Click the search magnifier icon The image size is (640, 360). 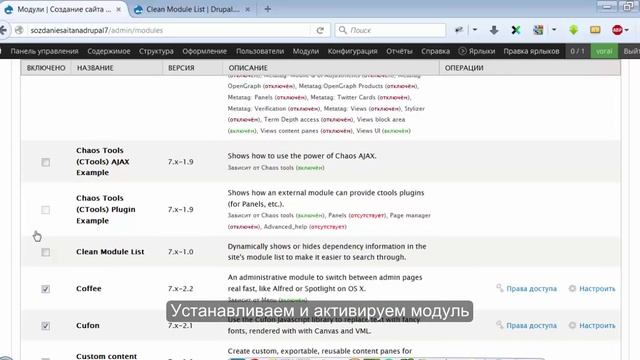coord(343,30)
